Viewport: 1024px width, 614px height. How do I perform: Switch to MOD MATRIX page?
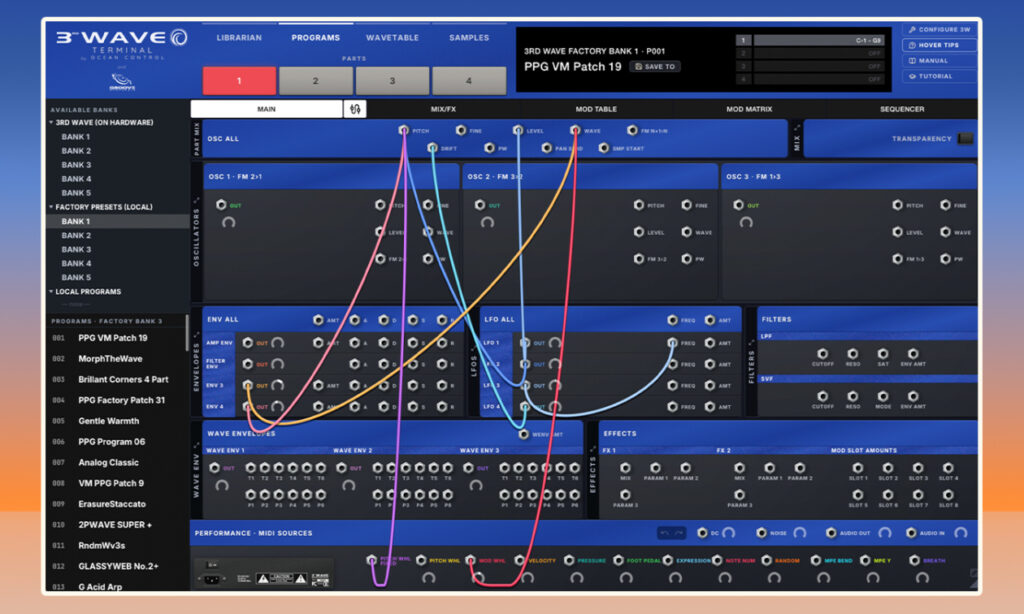[749, 109]
